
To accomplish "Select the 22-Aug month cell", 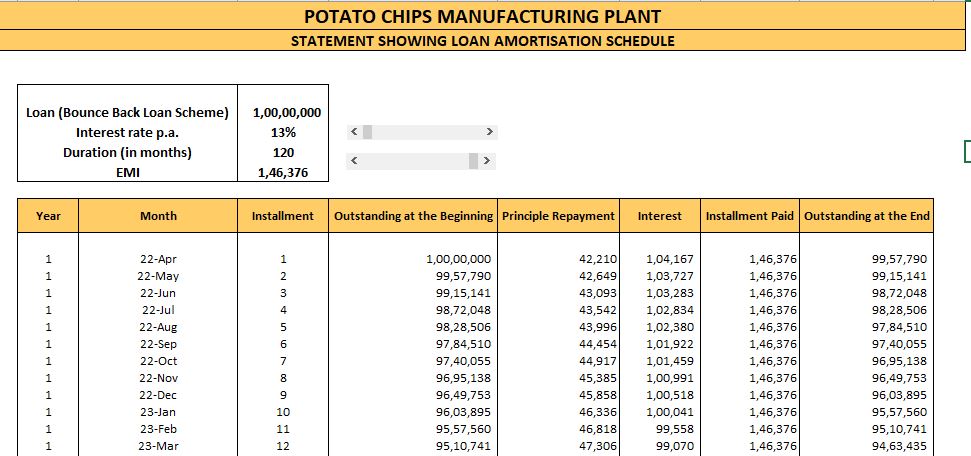I will 158,327.
